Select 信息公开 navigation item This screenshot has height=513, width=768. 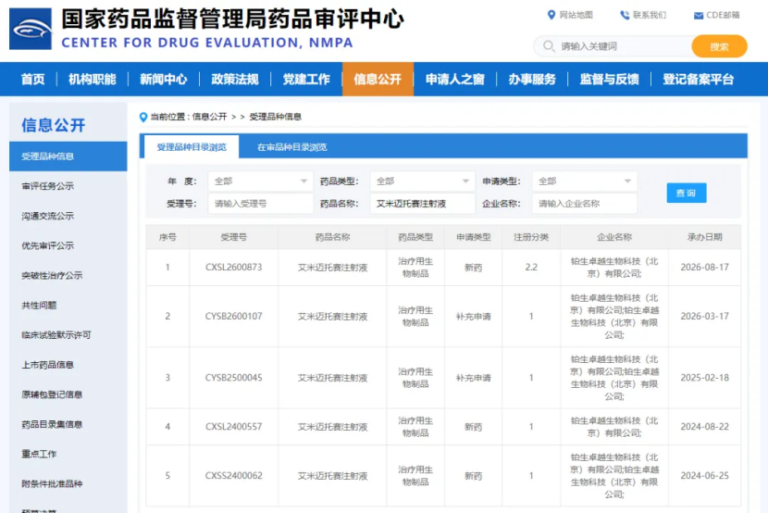(x=378, y=79)
